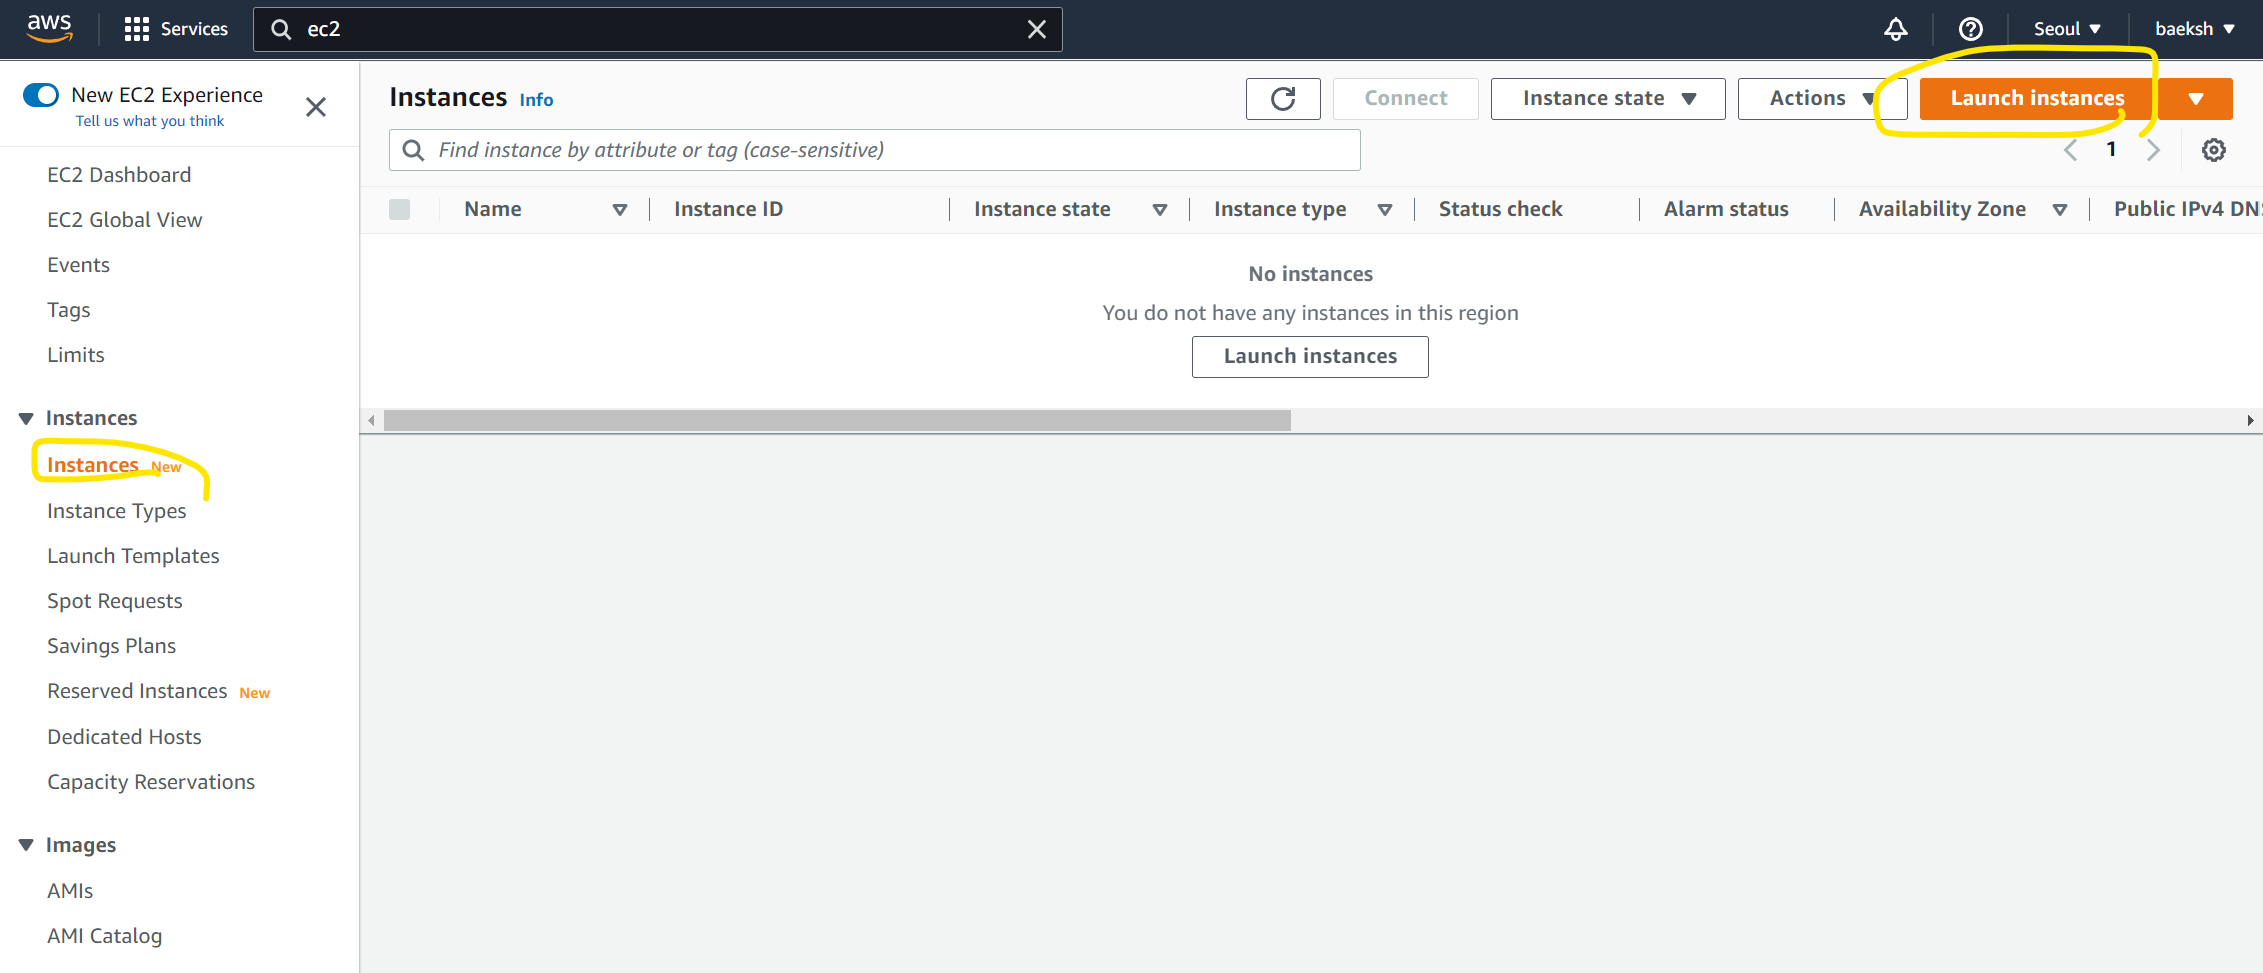Viewport: 2263px width, 973px height.
Task: Open the Services grid menu
Action: coord(137,29)
